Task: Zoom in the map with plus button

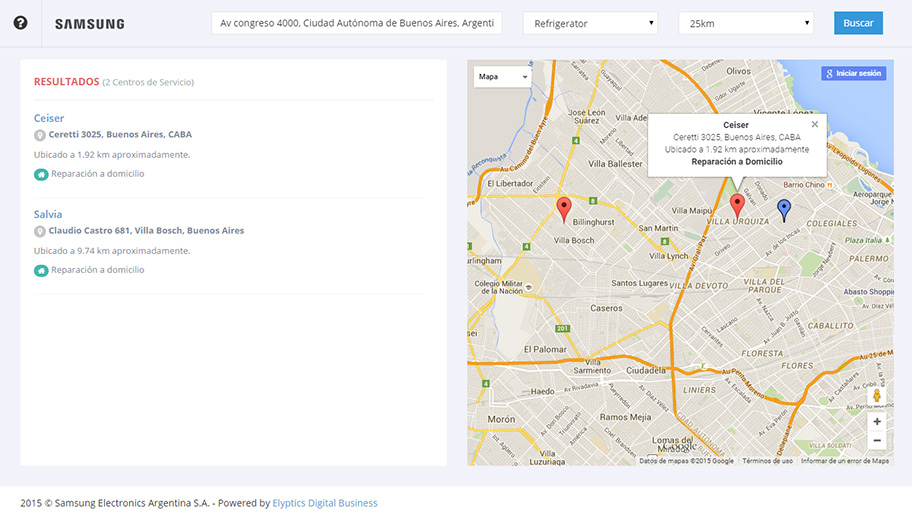Action: click(x=877, y=421)
